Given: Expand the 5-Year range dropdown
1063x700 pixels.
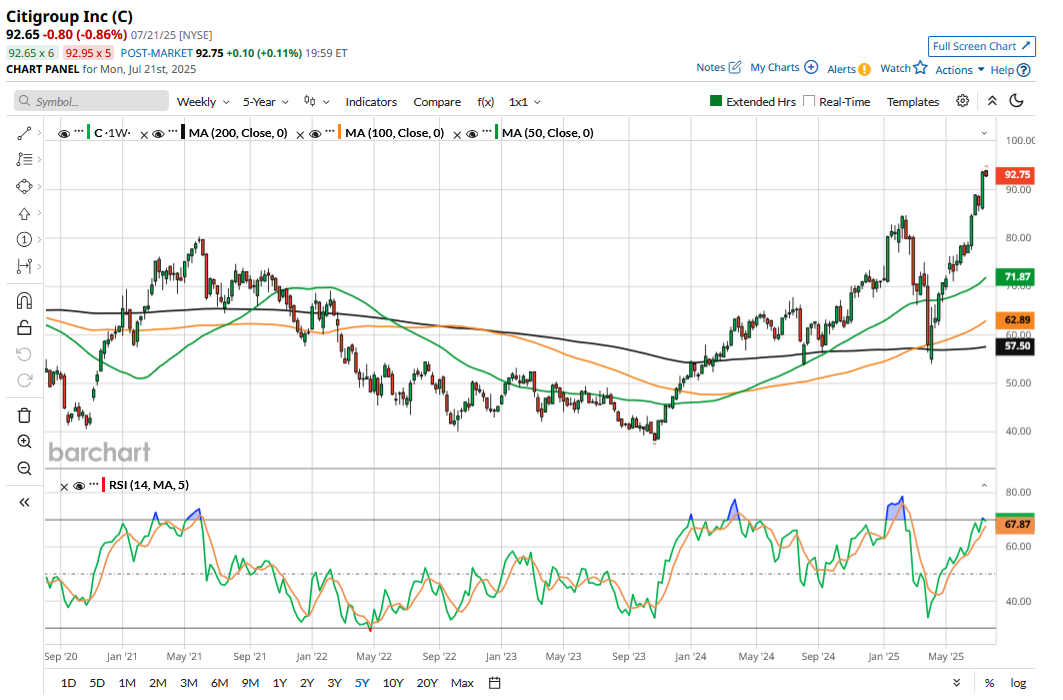Looking at the screenshot, I should [x=262, y=101].
